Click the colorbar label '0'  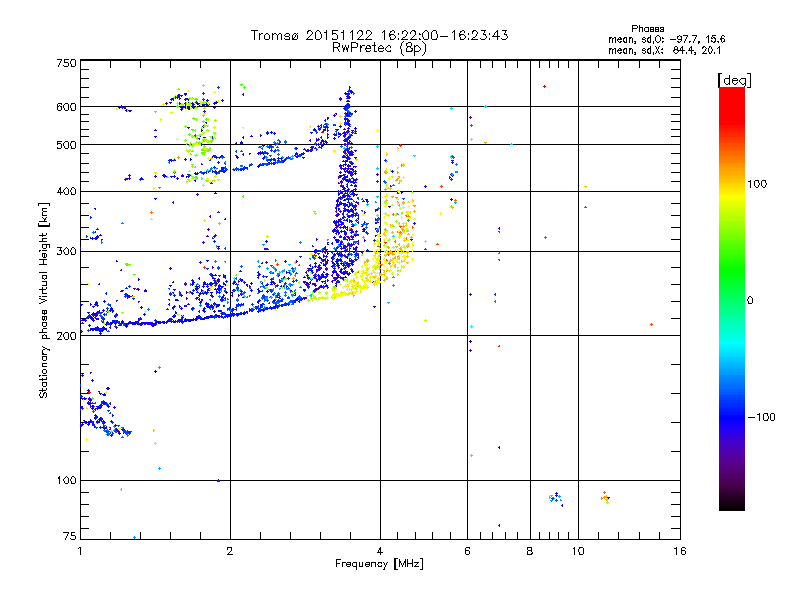tap(750, 301)
